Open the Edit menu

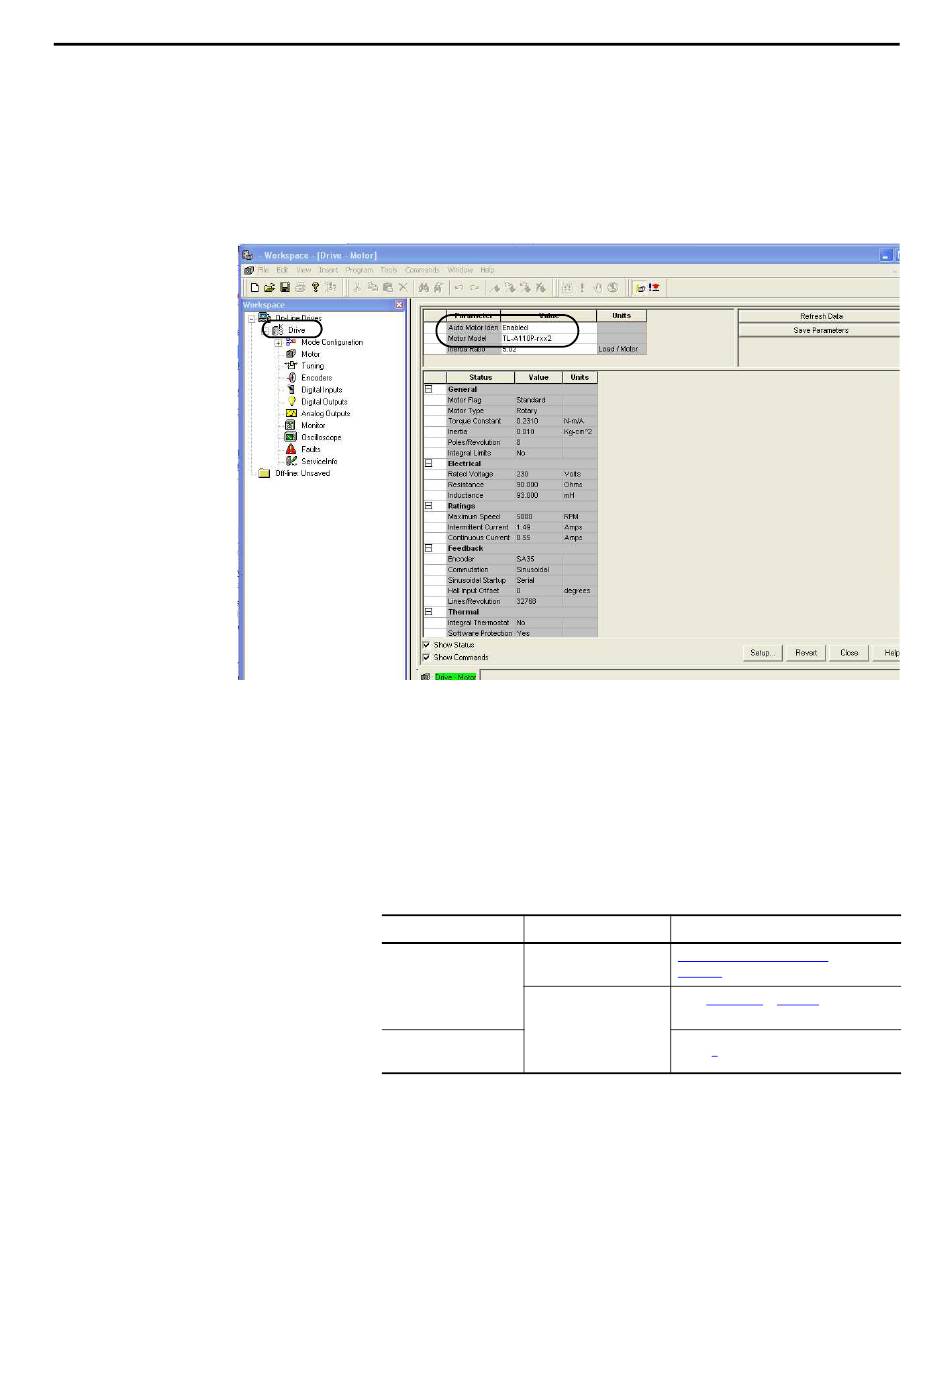point(282,270)
